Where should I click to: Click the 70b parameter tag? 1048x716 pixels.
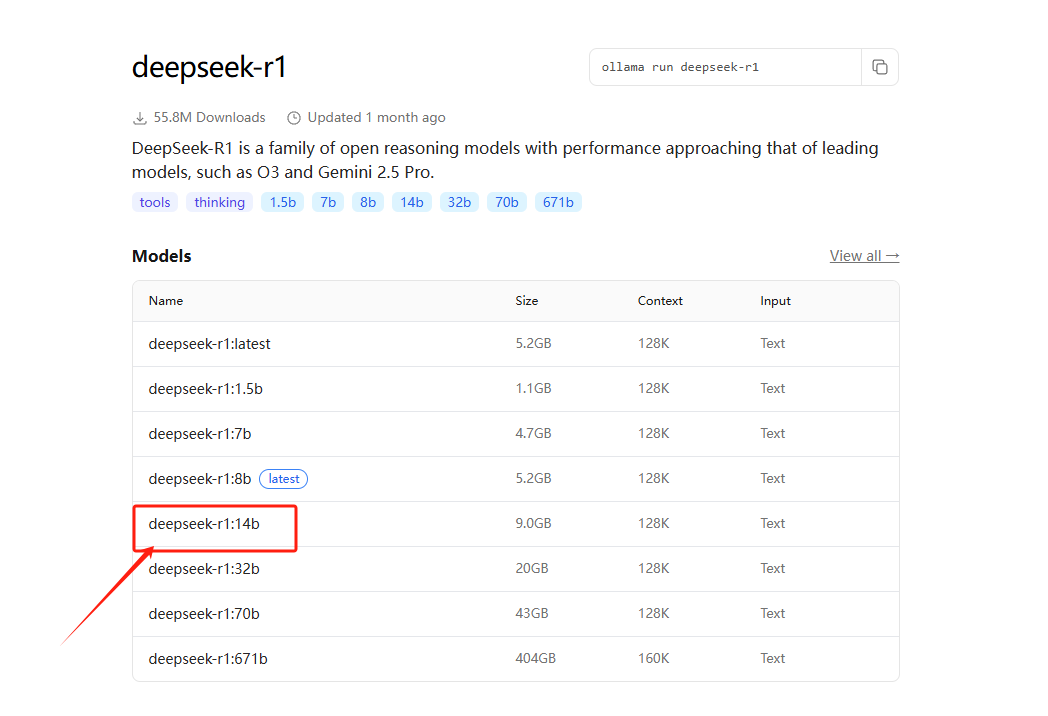[x=506, y=202]
